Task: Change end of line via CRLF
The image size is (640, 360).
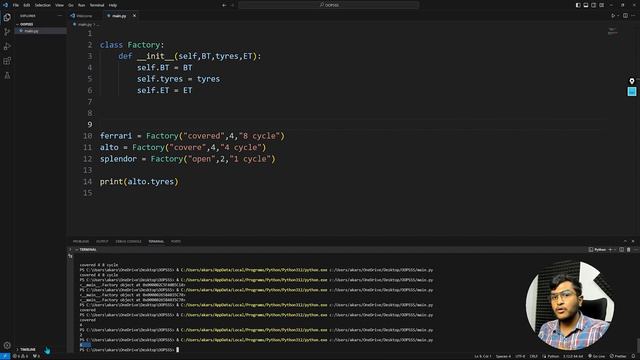Action: point(533,356)
